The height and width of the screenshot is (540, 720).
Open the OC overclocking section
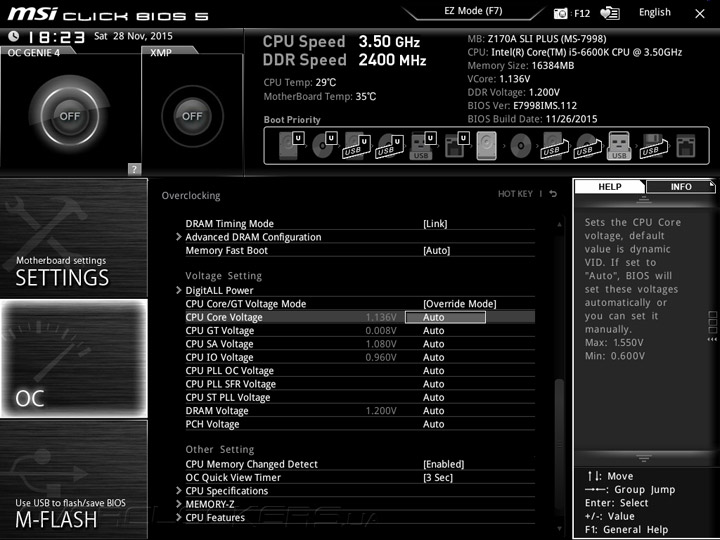73,358
